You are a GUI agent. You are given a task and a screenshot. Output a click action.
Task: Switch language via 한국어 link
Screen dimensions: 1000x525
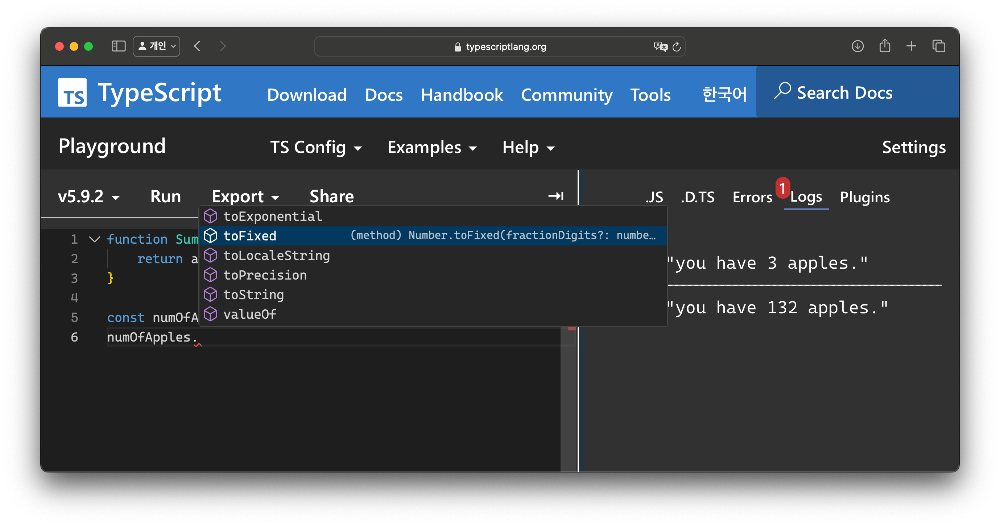pos(724,94)
